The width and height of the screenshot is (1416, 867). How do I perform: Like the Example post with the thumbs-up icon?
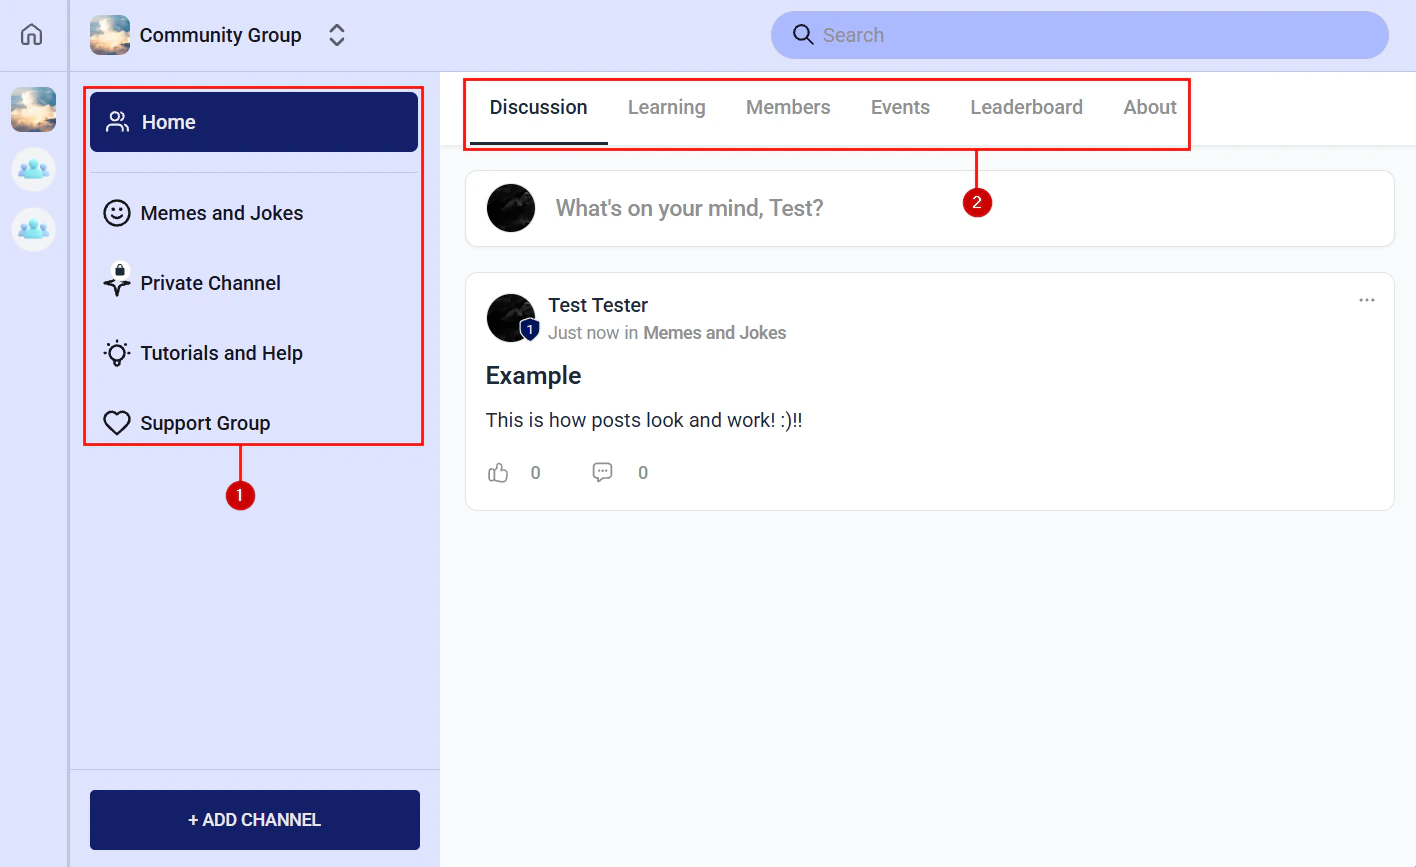coord(498,472)
